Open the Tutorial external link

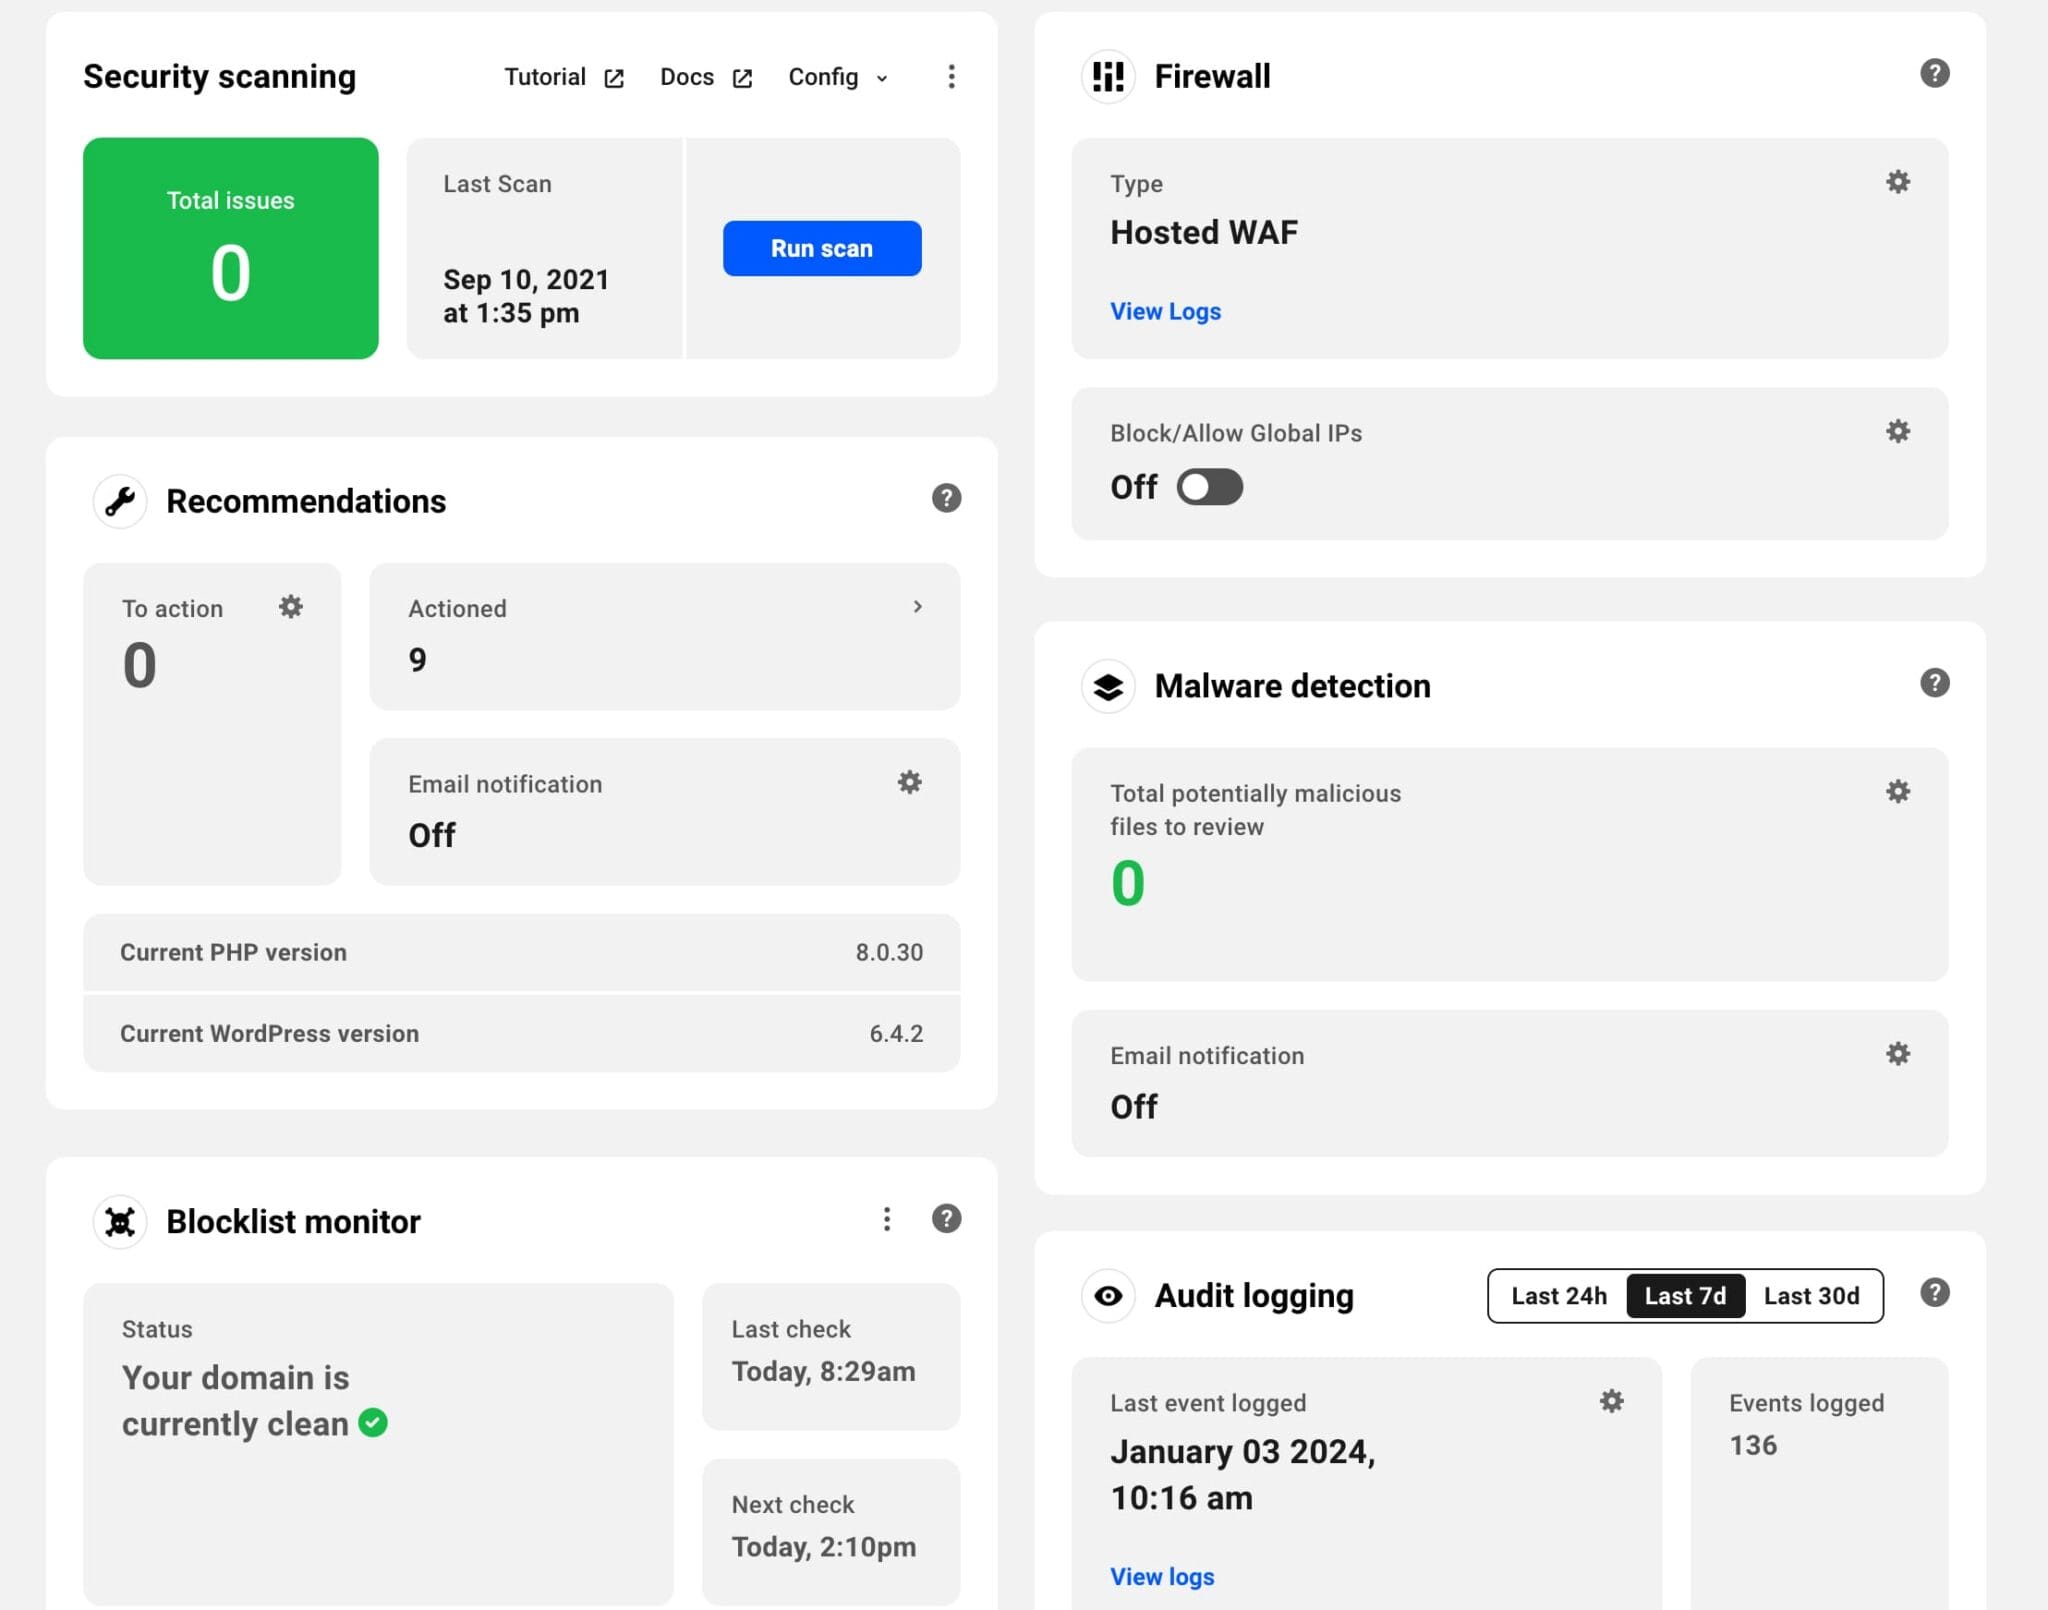tap(563, 77)
